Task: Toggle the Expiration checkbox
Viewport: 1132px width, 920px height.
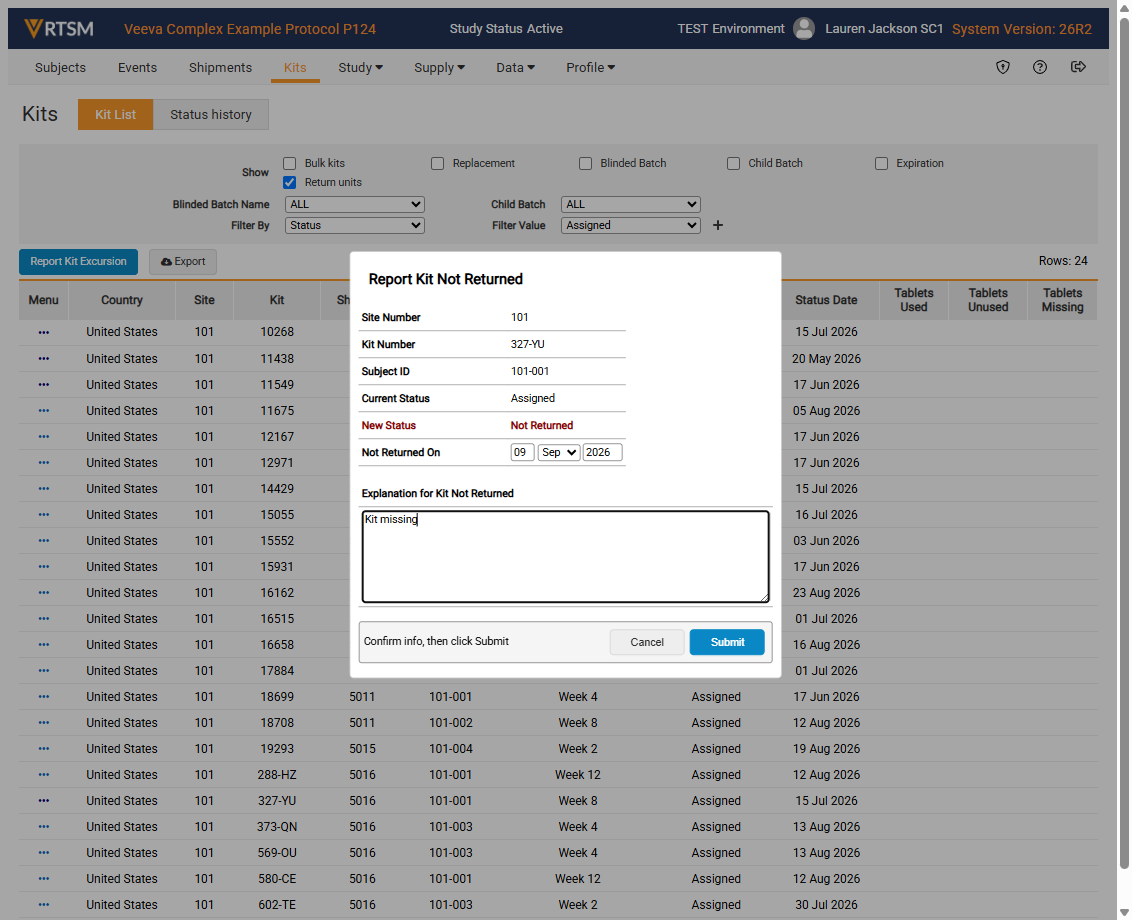Action: [x=881, y=163]
